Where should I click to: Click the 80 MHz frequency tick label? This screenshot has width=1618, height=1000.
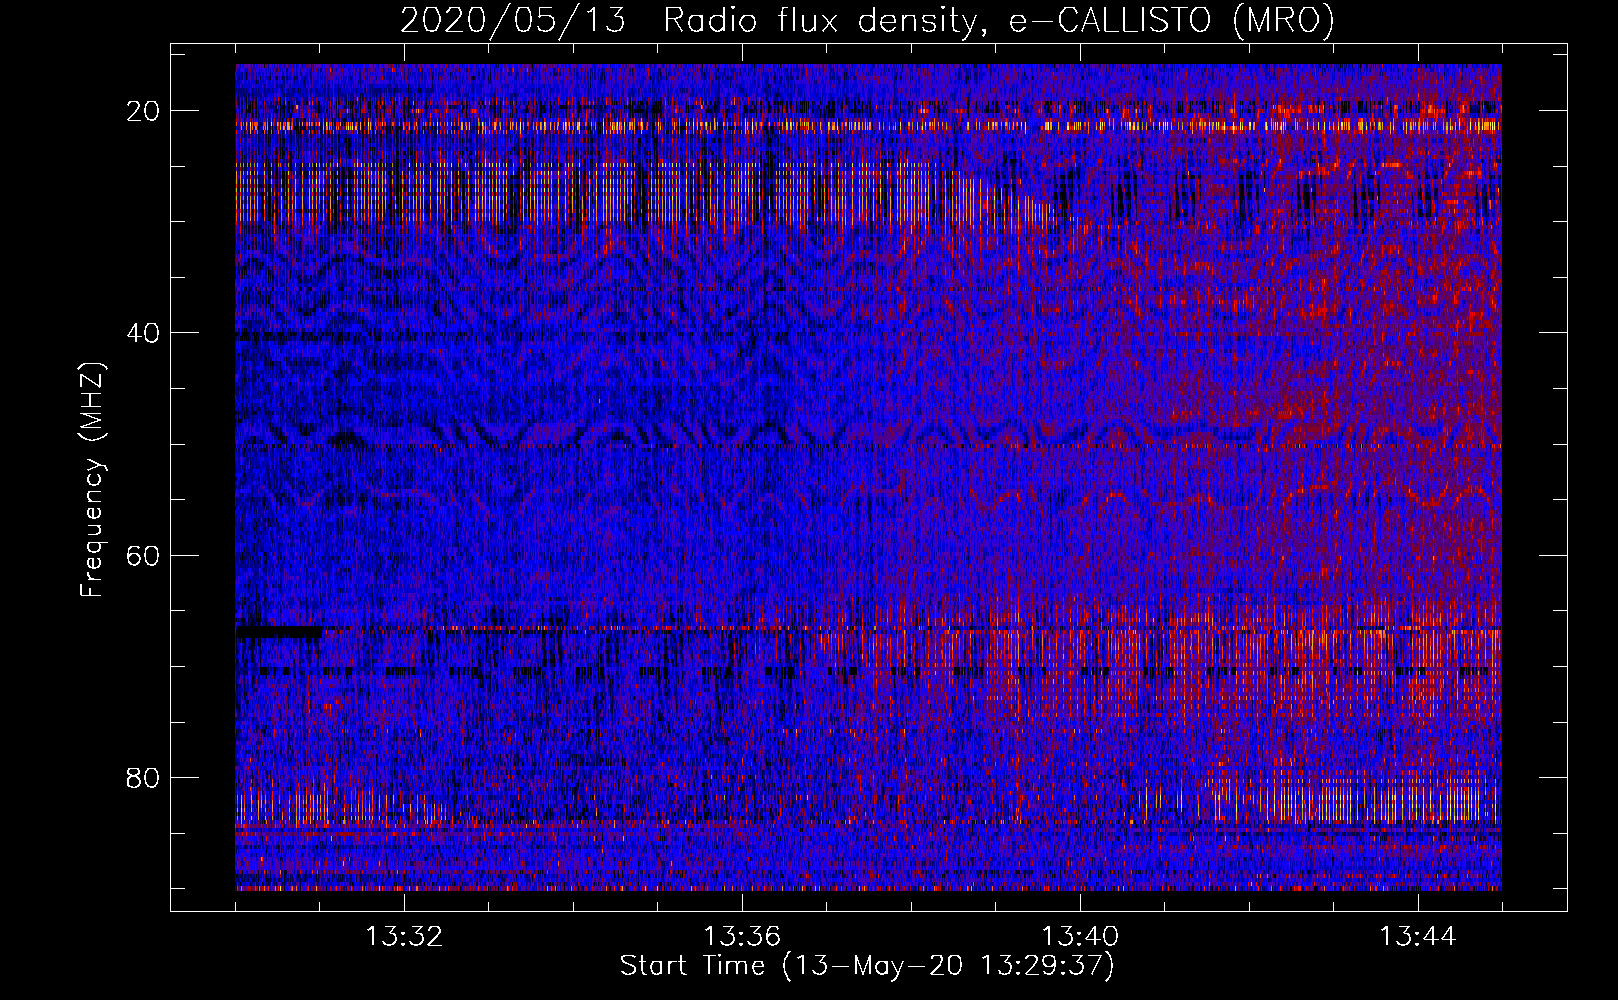click(x=143, y=777)
